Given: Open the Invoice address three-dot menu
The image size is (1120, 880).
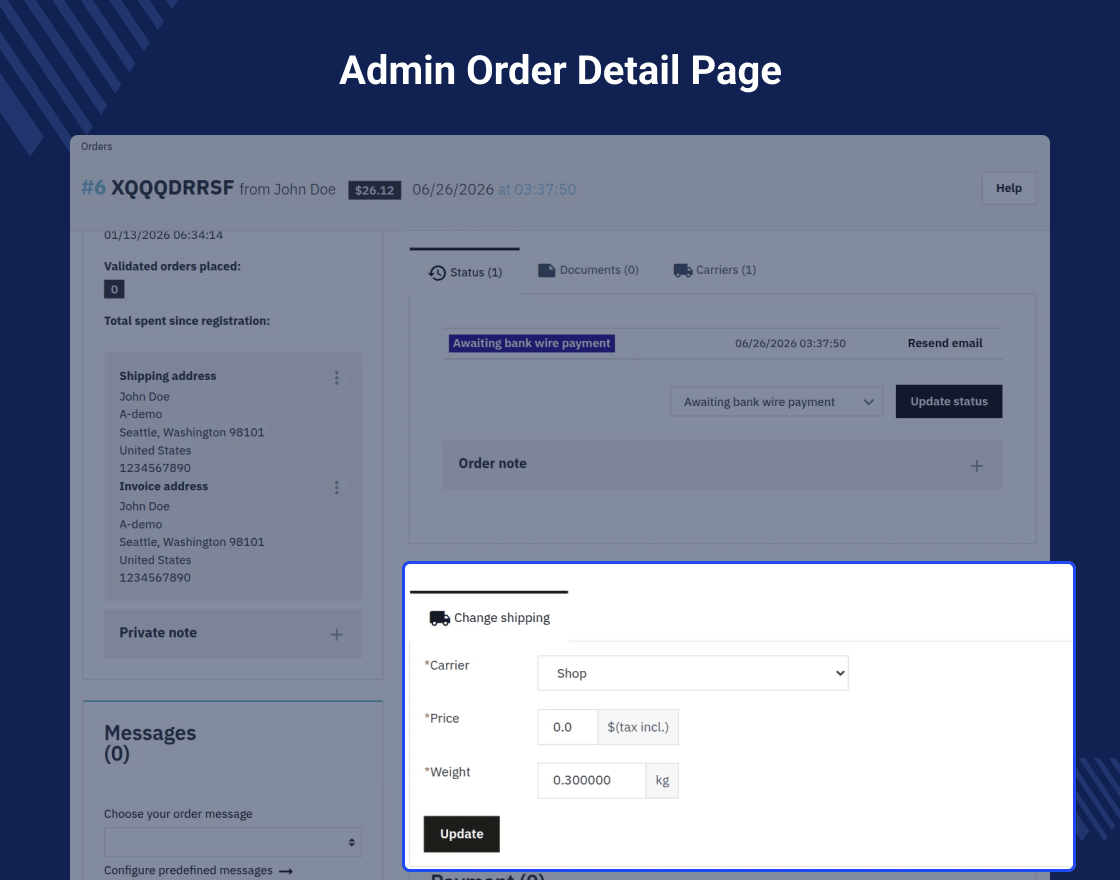Looking at the screenshot, I should [x=336, y=487].
